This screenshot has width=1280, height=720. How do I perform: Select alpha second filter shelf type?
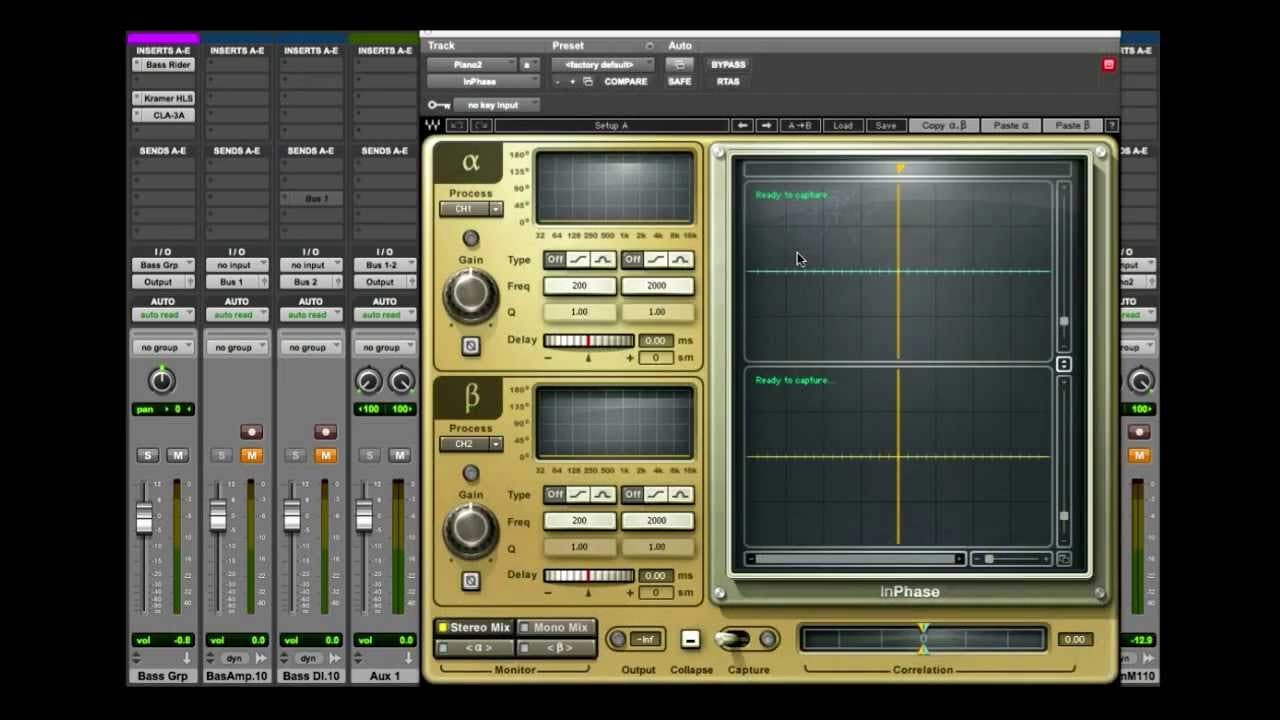656,260
